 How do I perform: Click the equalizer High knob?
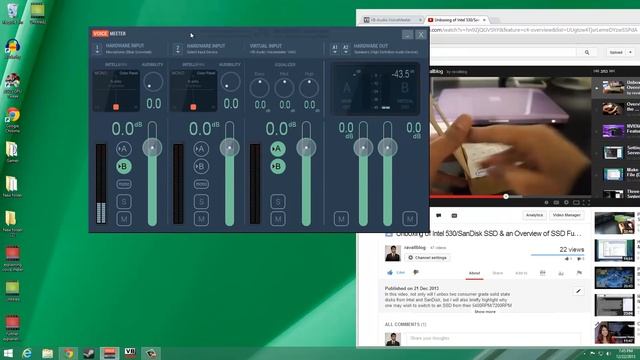pos(309,88)
